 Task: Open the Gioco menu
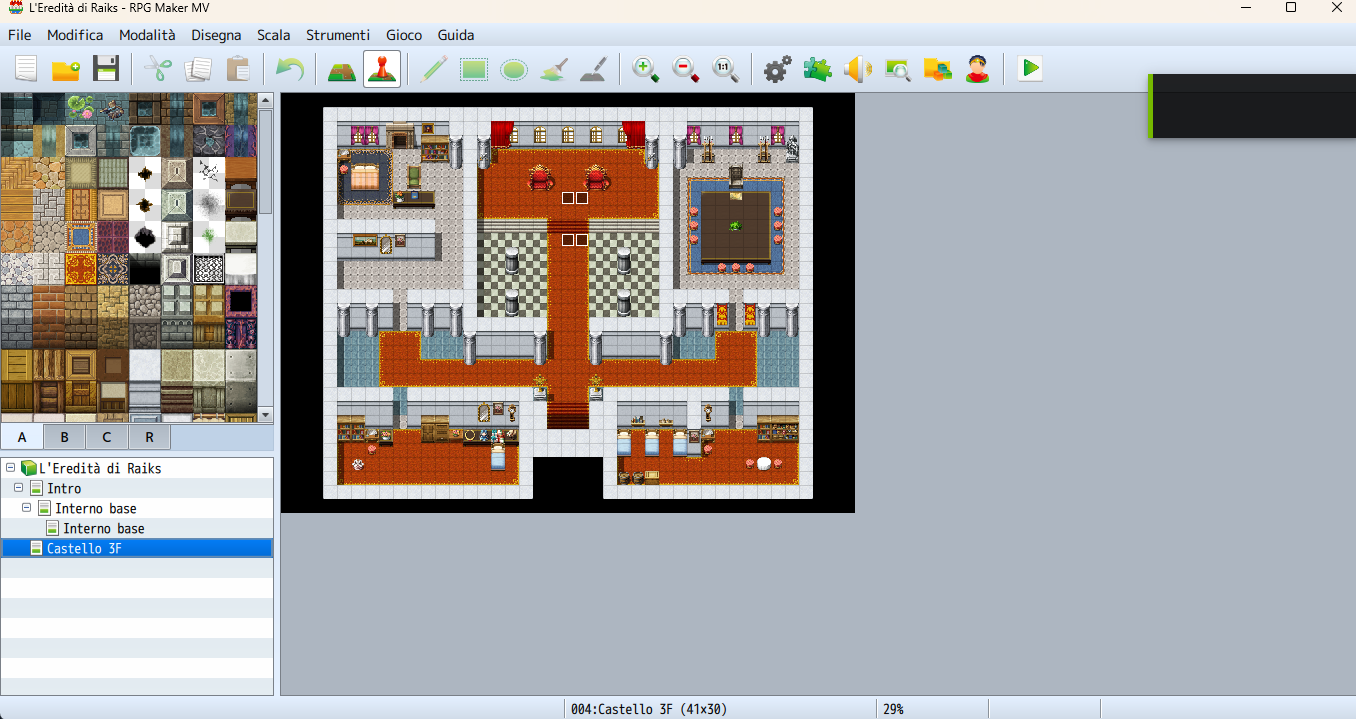click(404, 34)
